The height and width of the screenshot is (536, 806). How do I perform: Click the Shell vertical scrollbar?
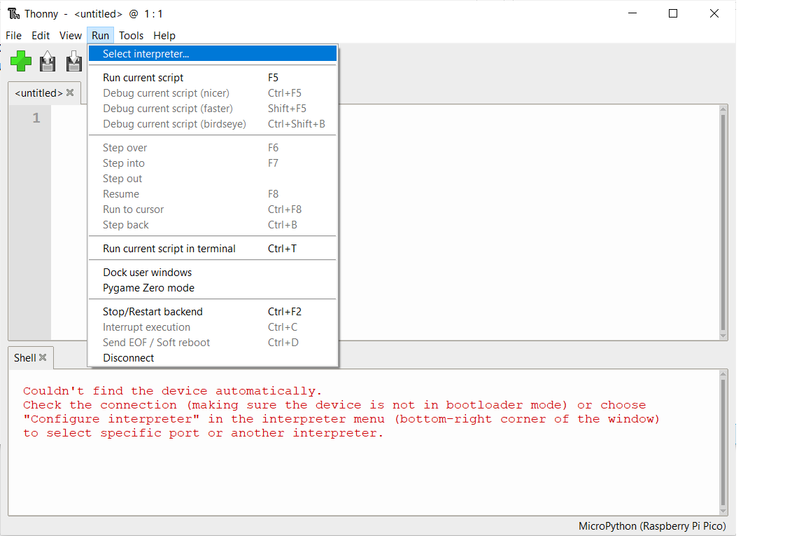click(723, 442)
